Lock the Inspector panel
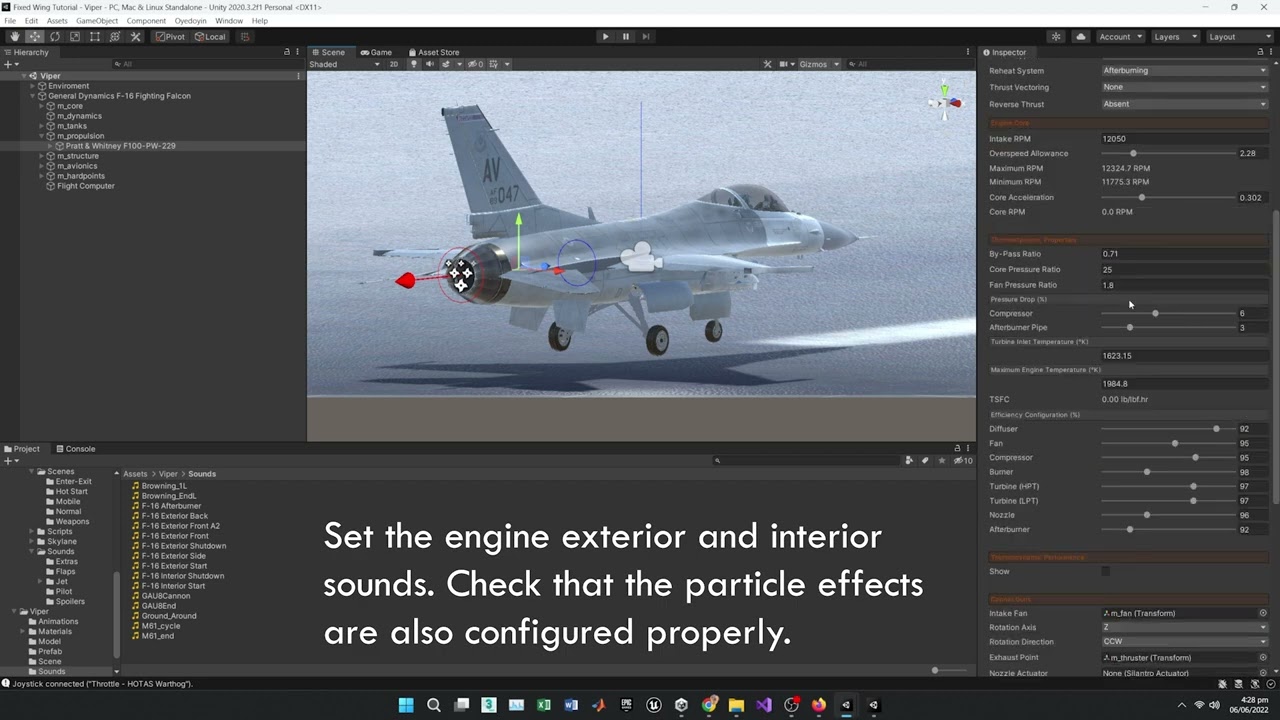The height and width of the screenshot is (720, 1280). (x=1259, y=52)
